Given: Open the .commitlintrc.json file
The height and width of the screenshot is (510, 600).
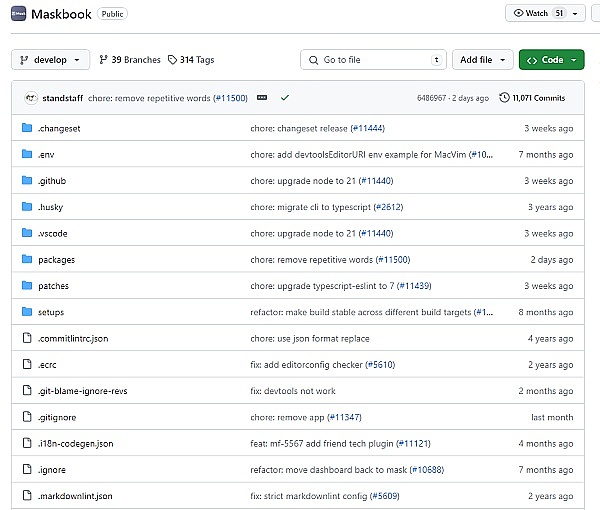Looking at the screenshot, I should (73, 339).
